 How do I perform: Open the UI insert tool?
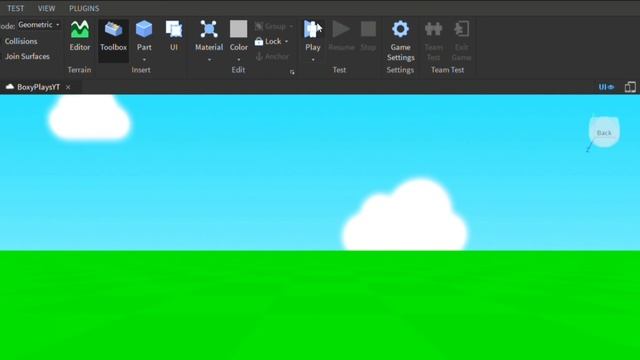174,36
